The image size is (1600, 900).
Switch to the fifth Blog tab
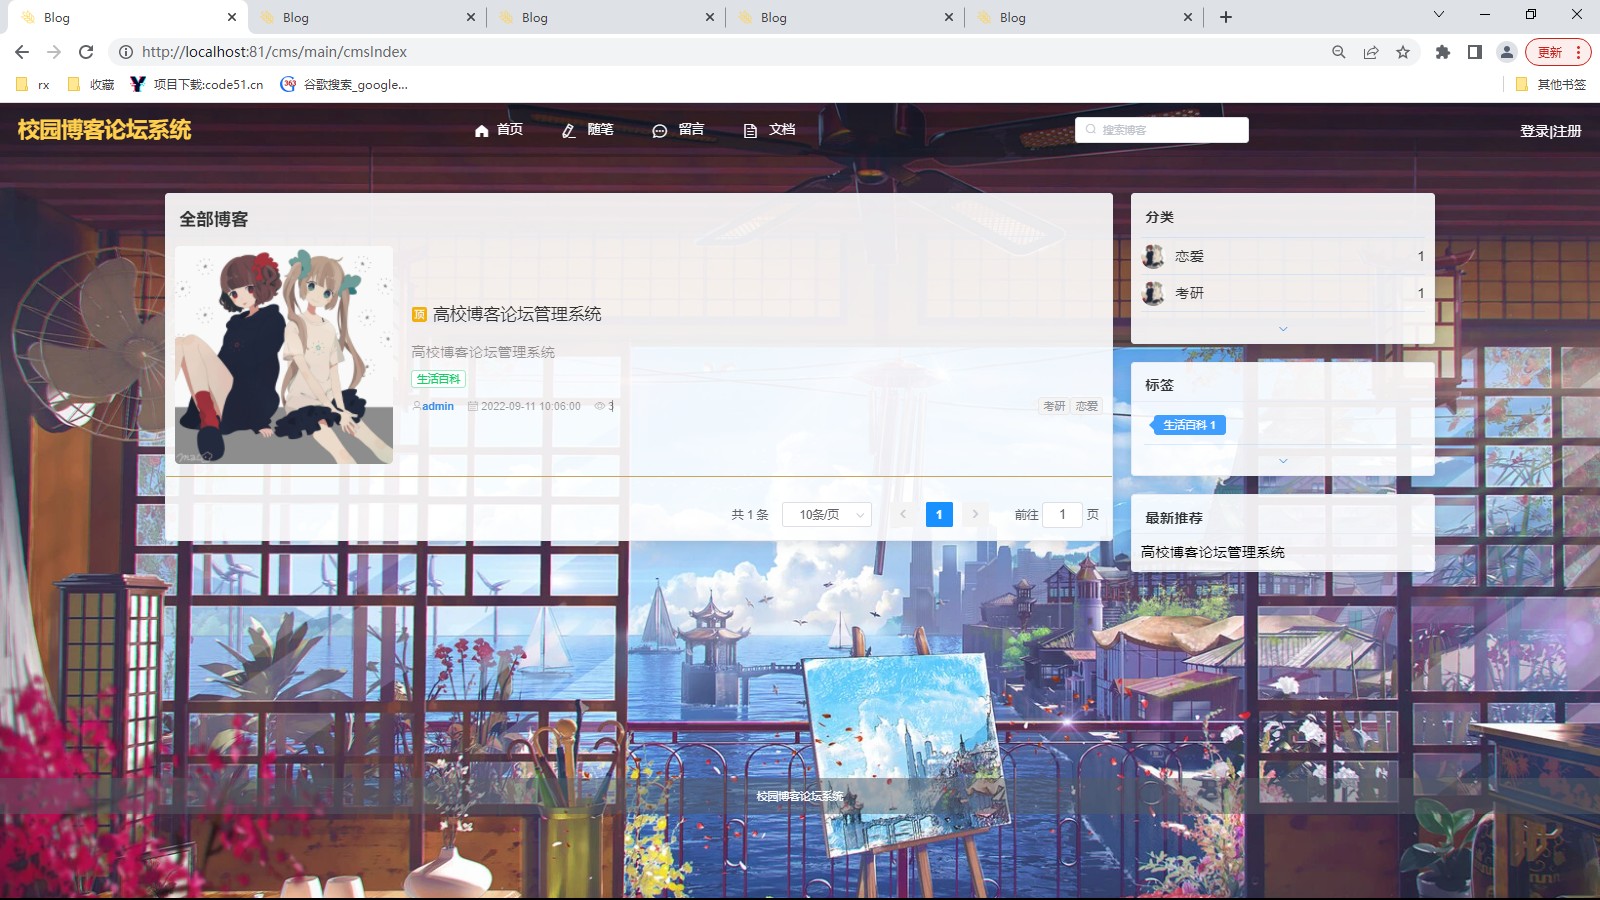pyautogui.click(x=1083, y=17)
